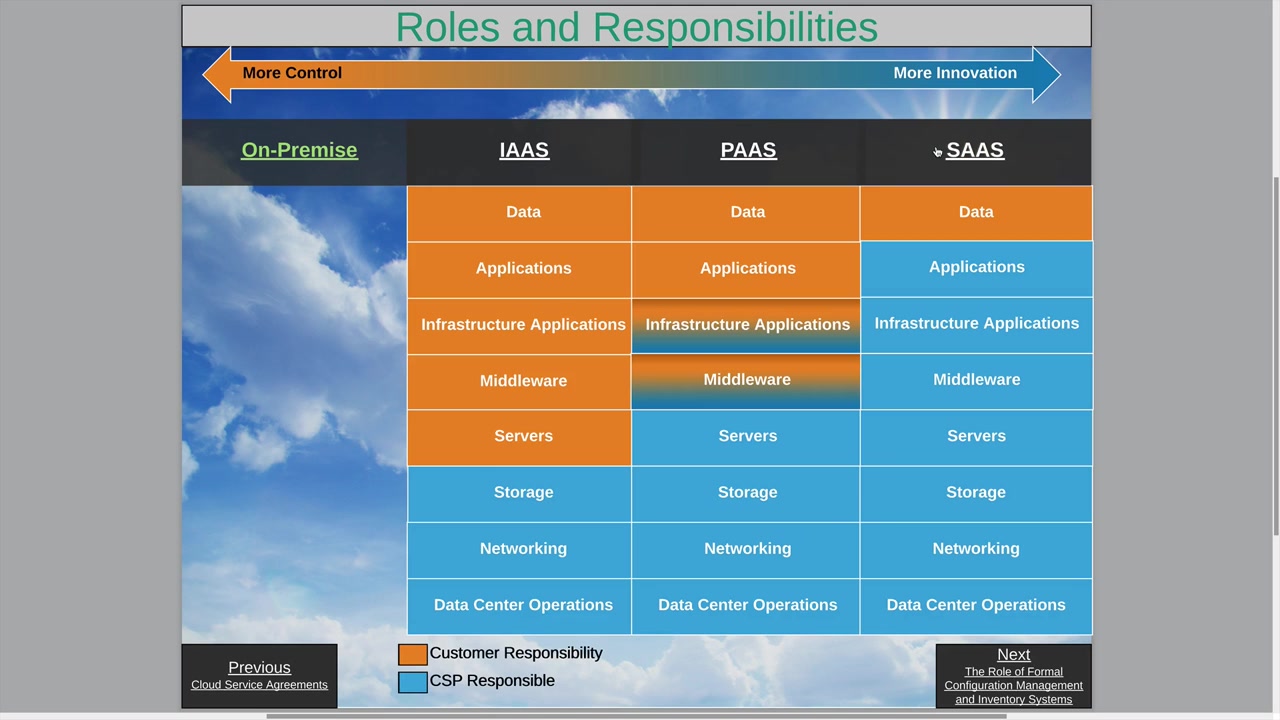Click the PAAS Storage cell

coord(746,494)
